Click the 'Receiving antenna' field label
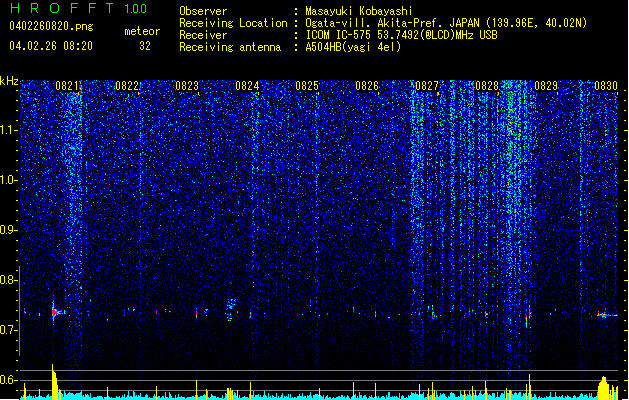This screenshot has height=400, width=629. tap(230, 47)
